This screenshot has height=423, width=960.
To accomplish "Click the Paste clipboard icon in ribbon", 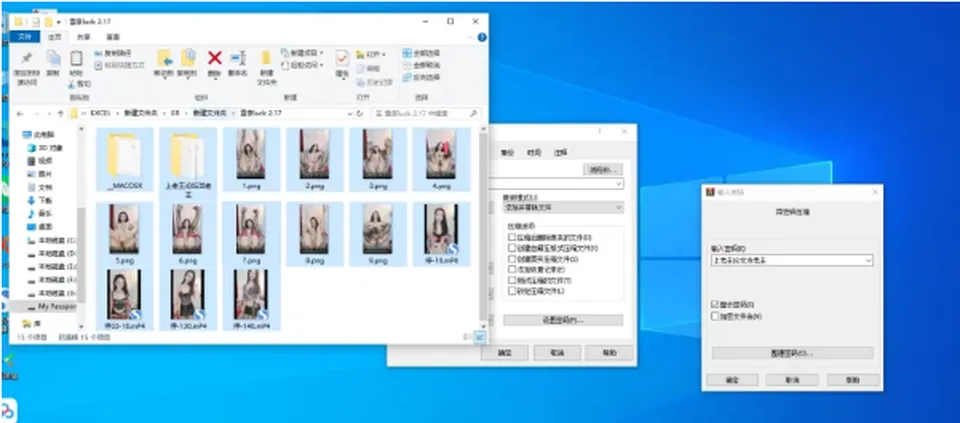I will 76,63.
